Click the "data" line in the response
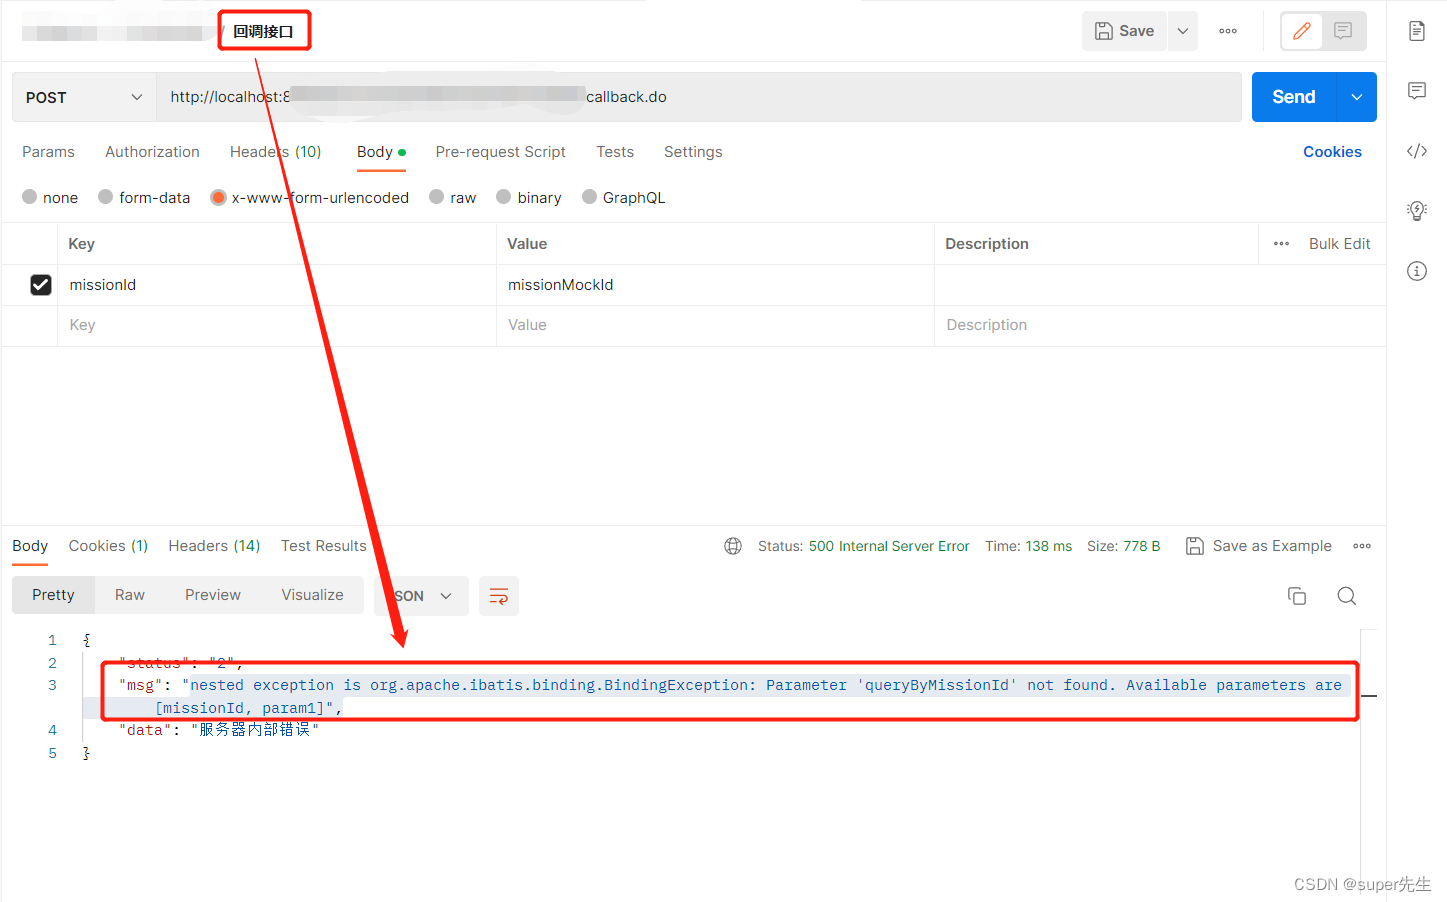This screenshot has height=902, width=1447. [219, 730]
